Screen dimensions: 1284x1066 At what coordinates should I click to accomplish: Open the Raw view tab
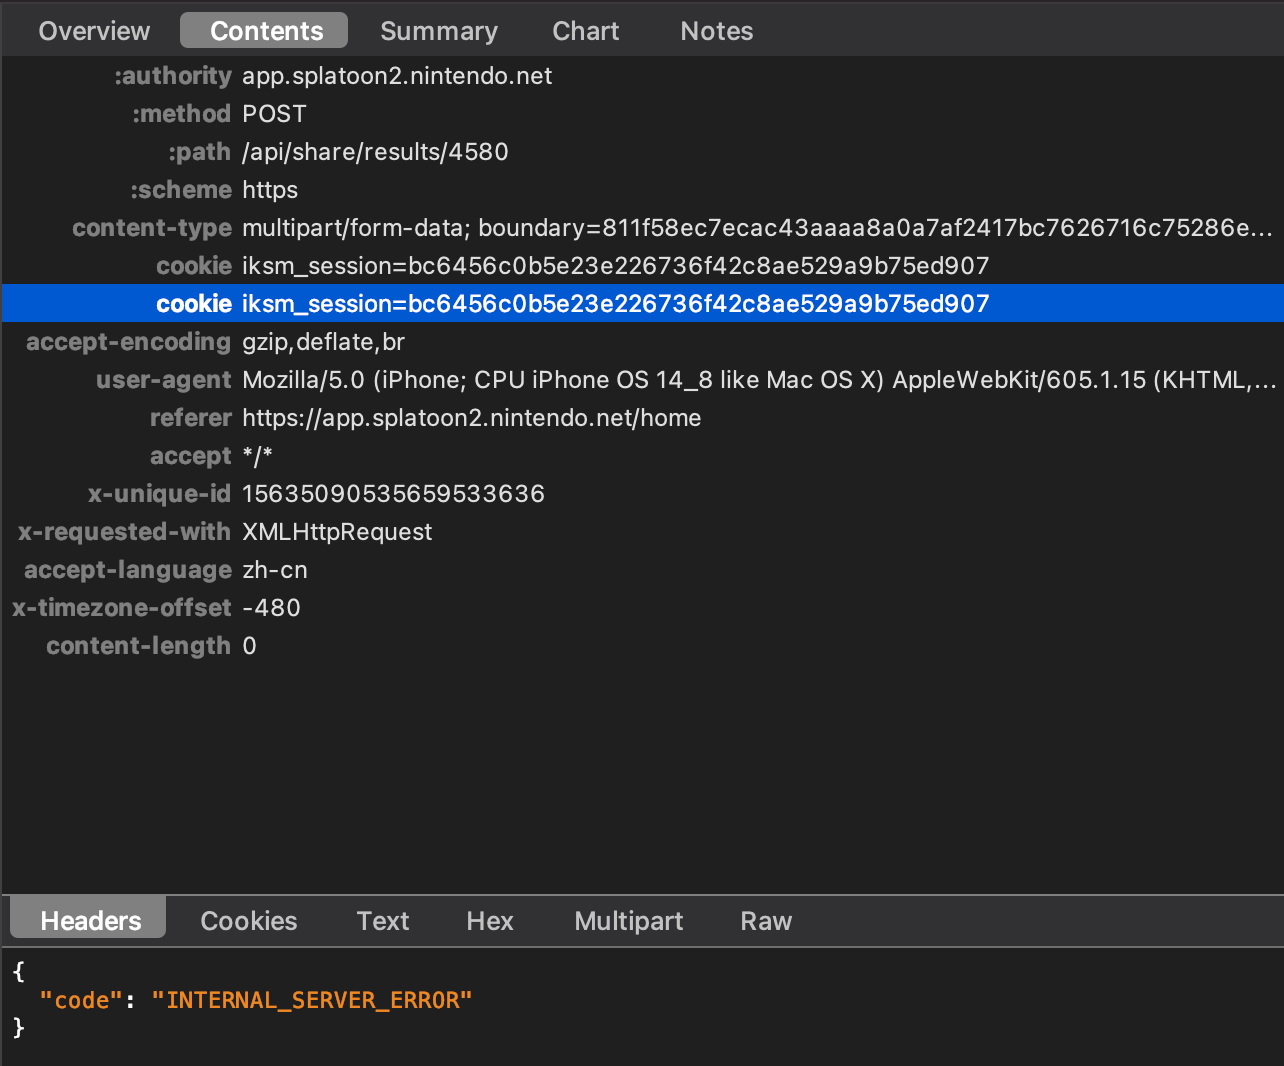pos(765,921)
